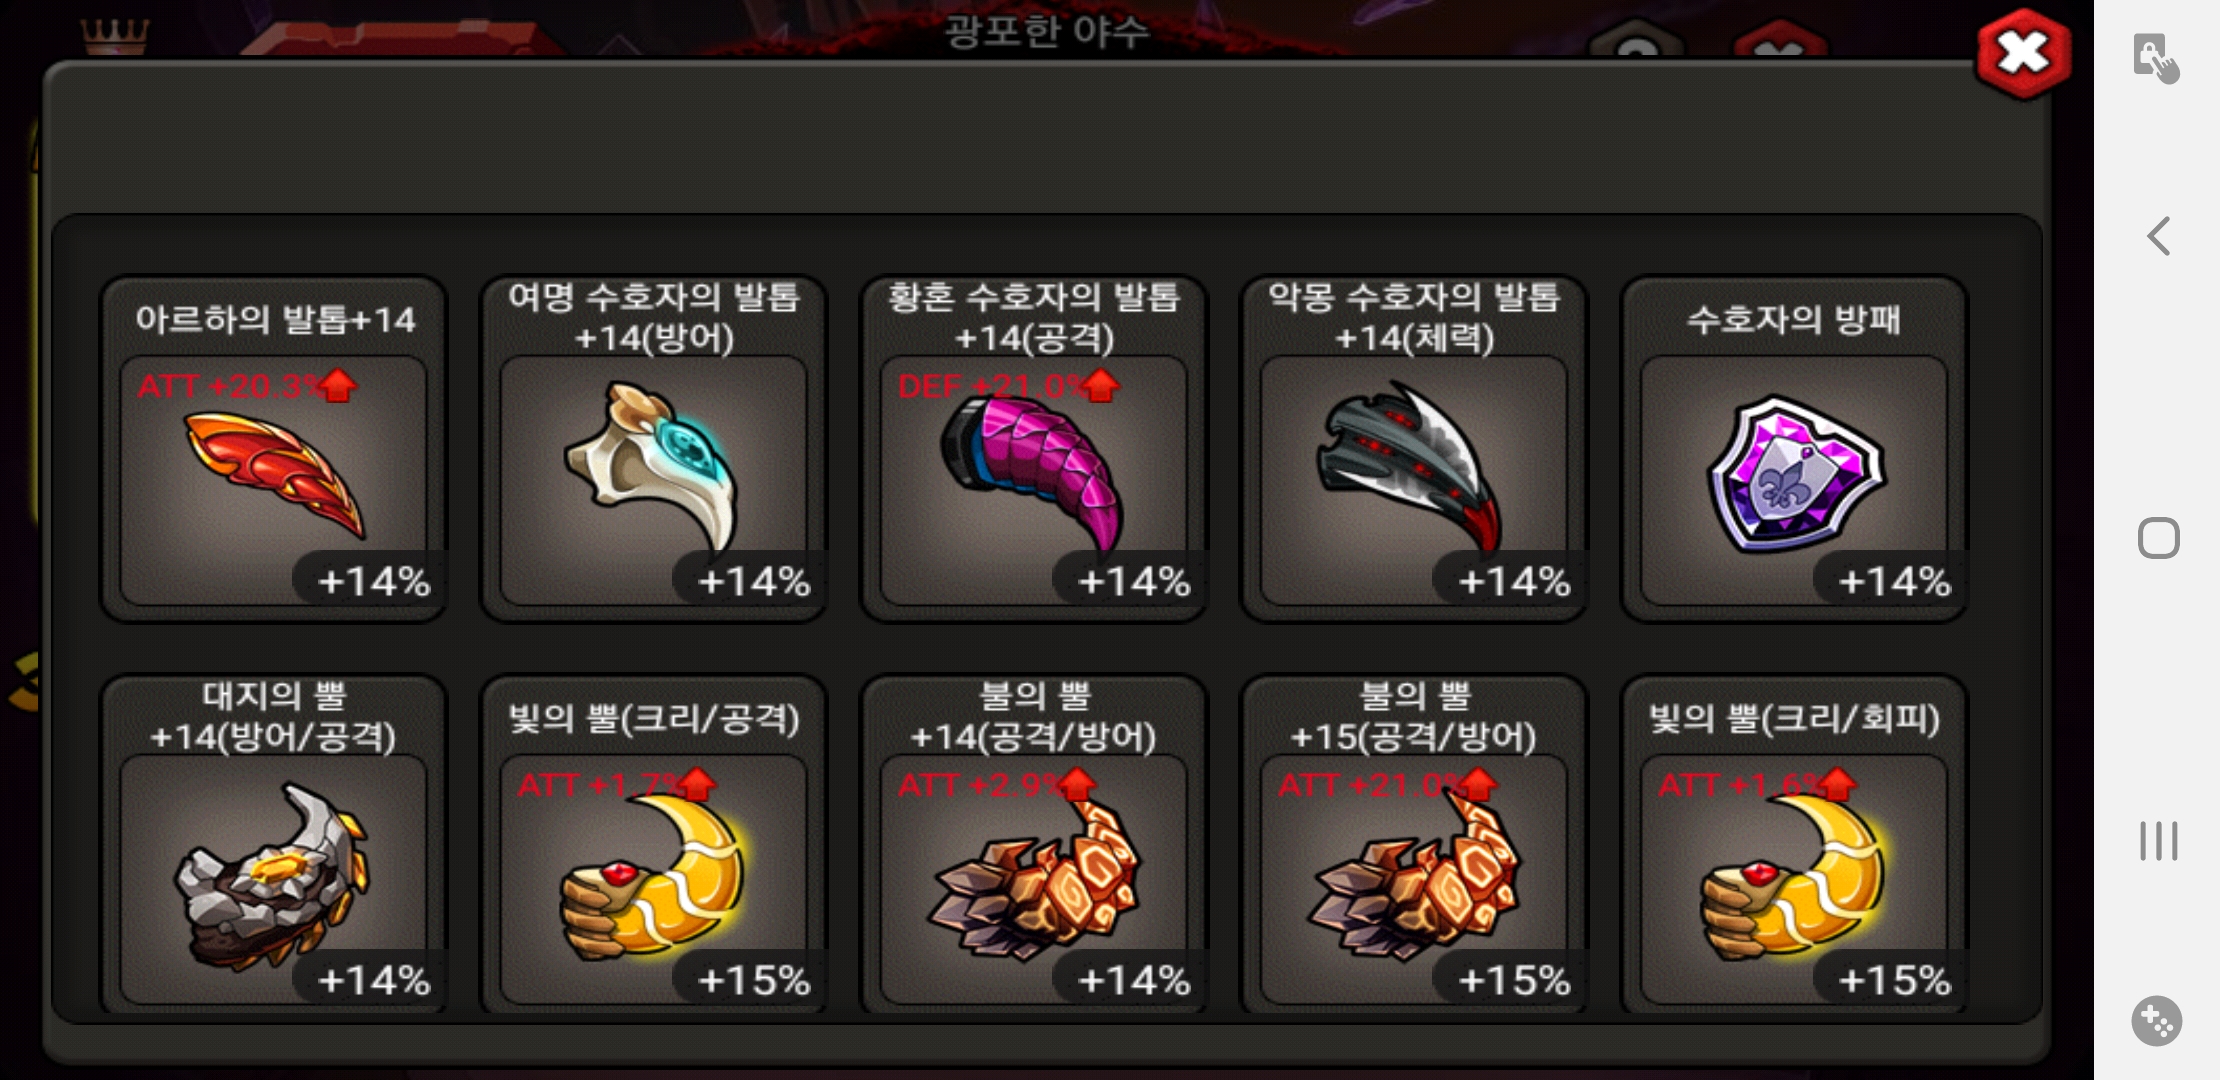Choose the 황혼 수호자의 발톱 magenta claw

[x=1034, y=450]
